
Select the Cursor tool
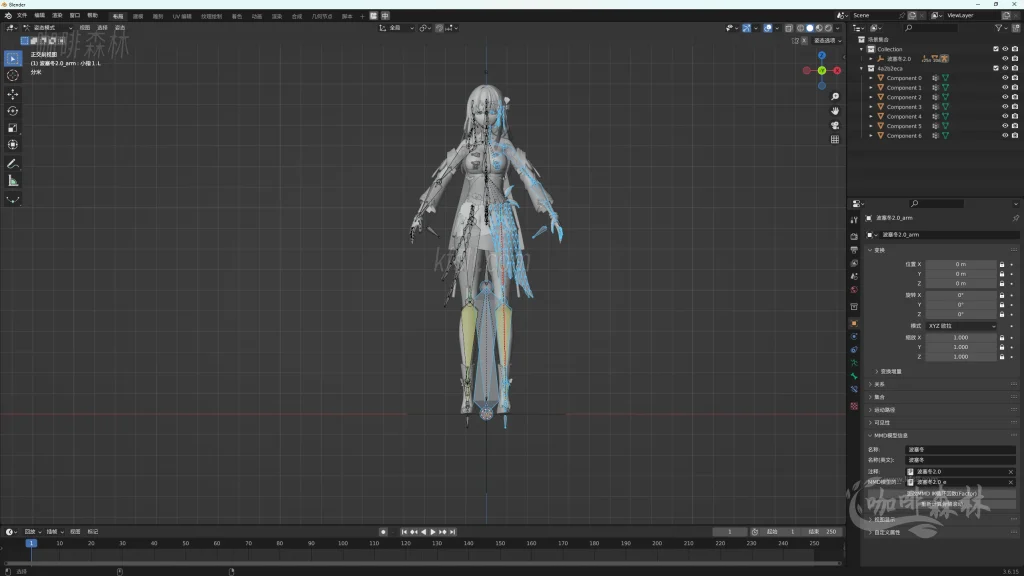point(12,76)
